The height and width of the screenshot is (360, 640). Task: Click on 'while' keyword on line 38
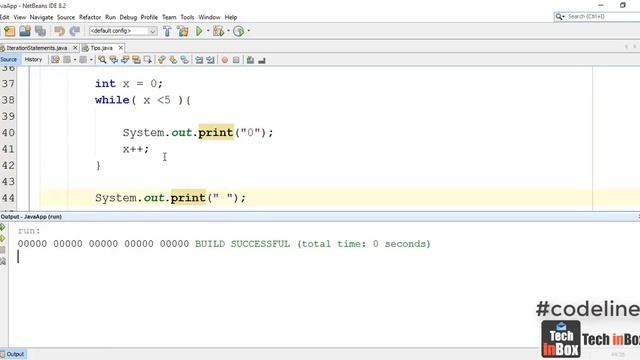112,100
